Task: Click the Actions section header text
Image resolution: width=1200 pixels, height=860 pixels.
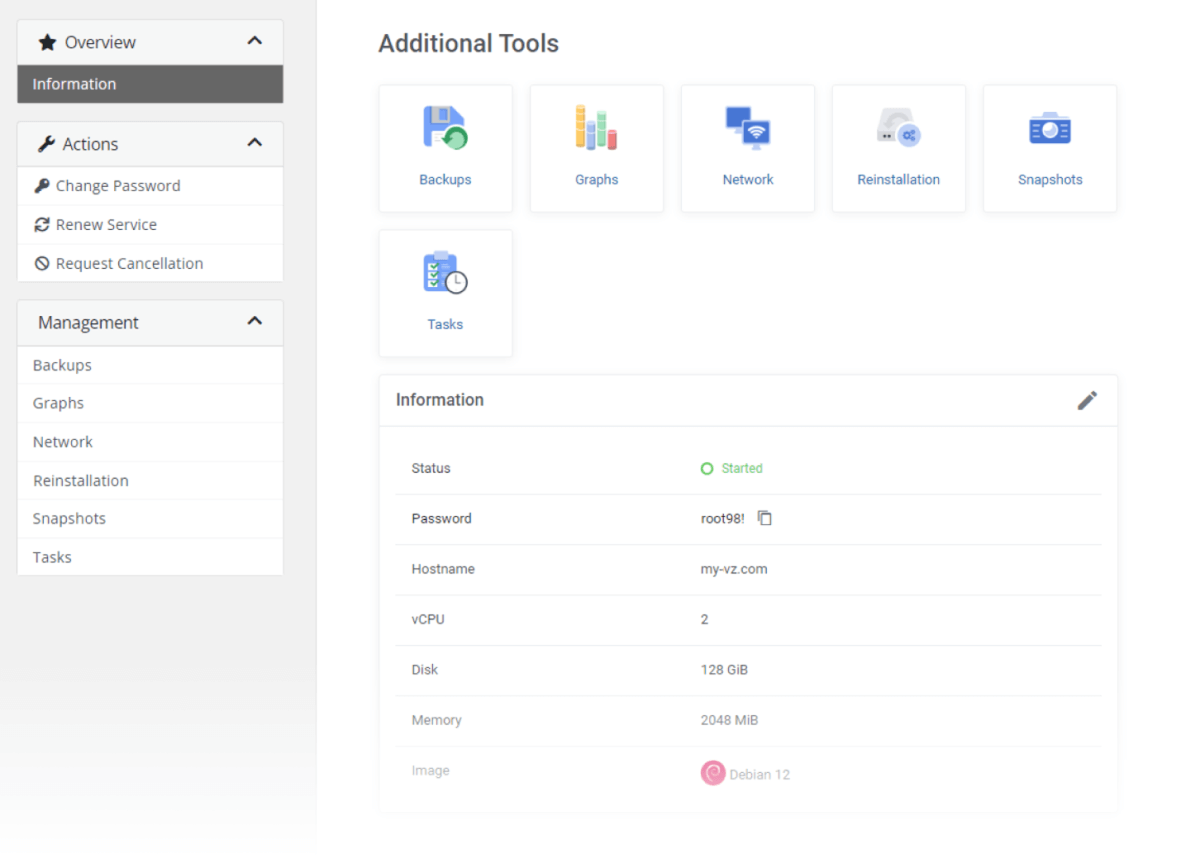Action: (x=90, y=144)
